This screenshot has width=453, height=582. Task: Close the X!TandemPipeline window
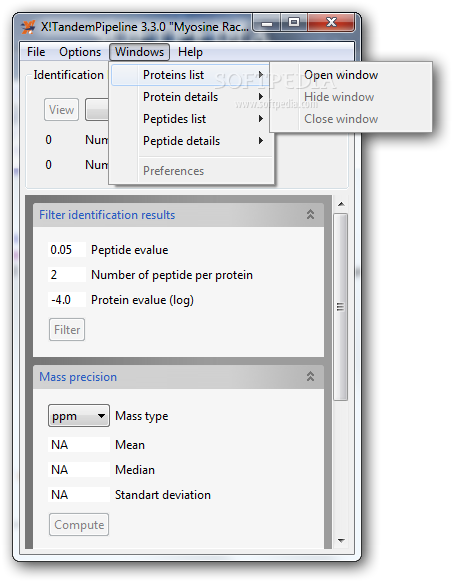coord(331,23)
